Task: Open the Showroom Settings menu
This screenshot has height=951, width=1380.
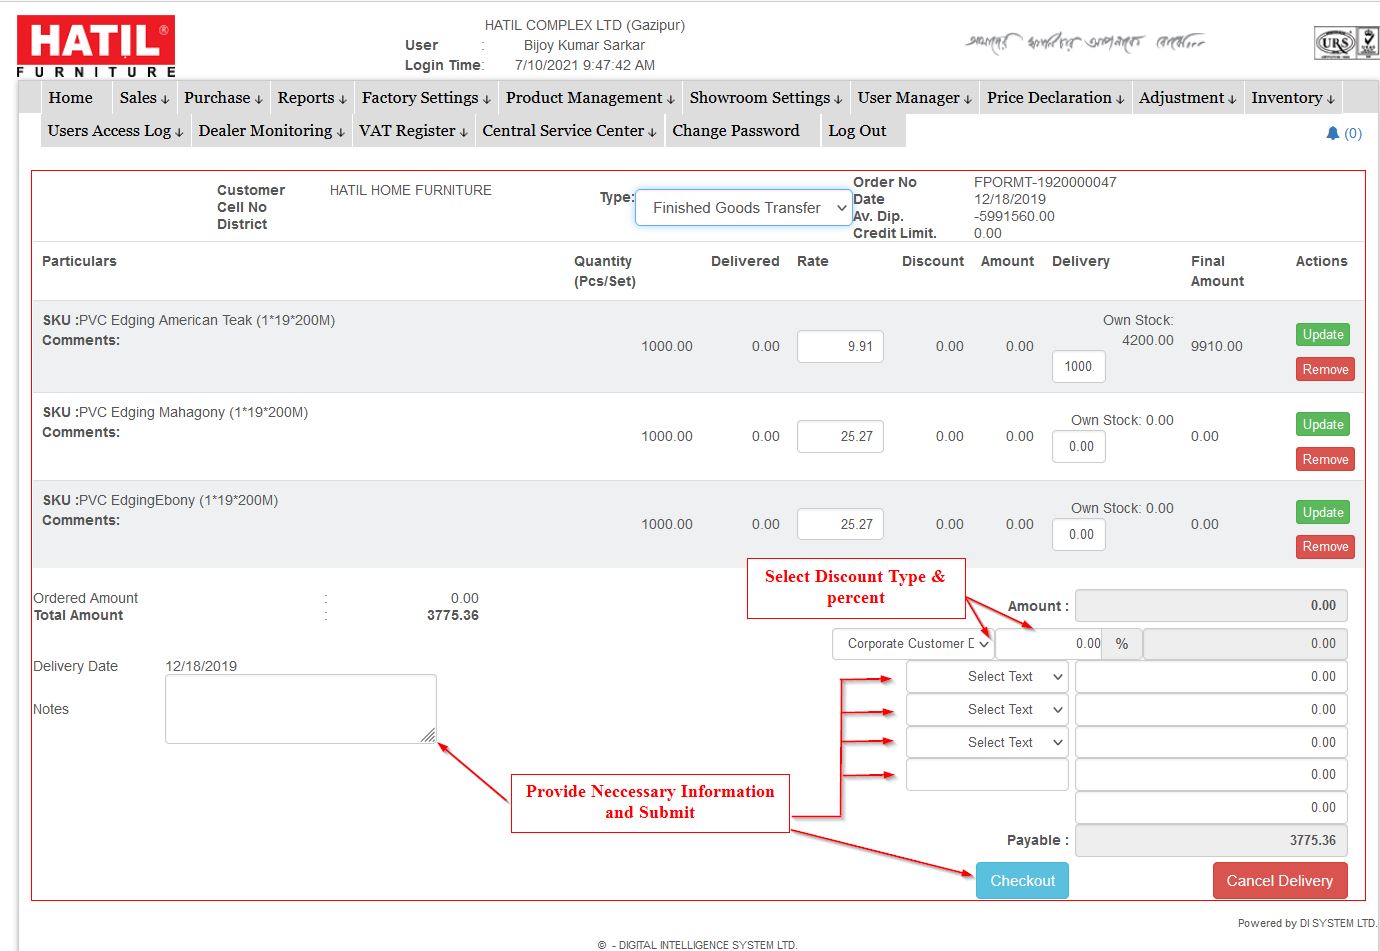Action: point(766,98)
